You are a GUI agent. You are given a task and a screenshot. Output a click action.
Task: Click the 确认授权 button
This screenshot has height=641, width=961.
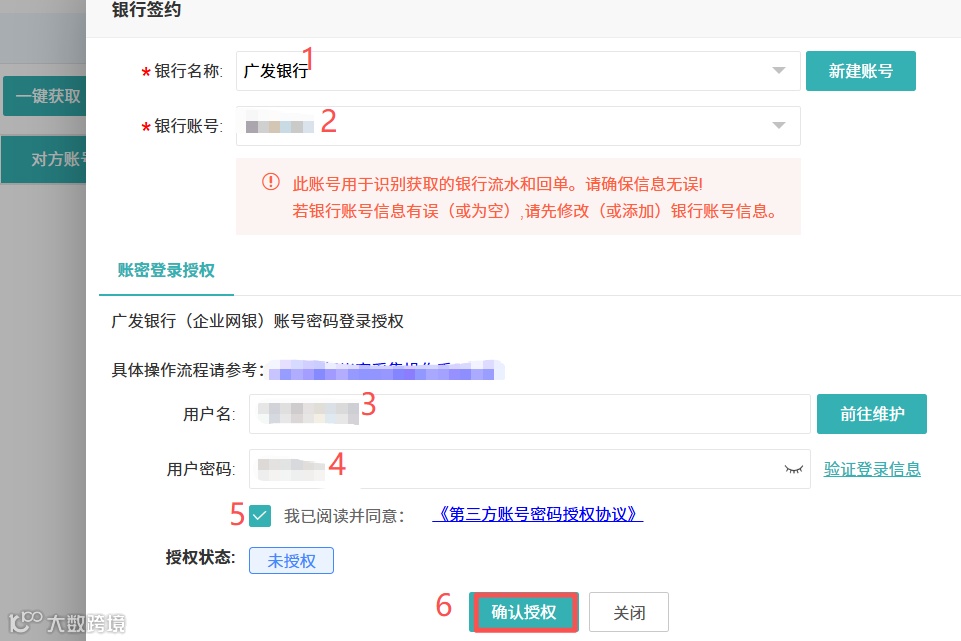pyautogui.click(x=523, y=612)
